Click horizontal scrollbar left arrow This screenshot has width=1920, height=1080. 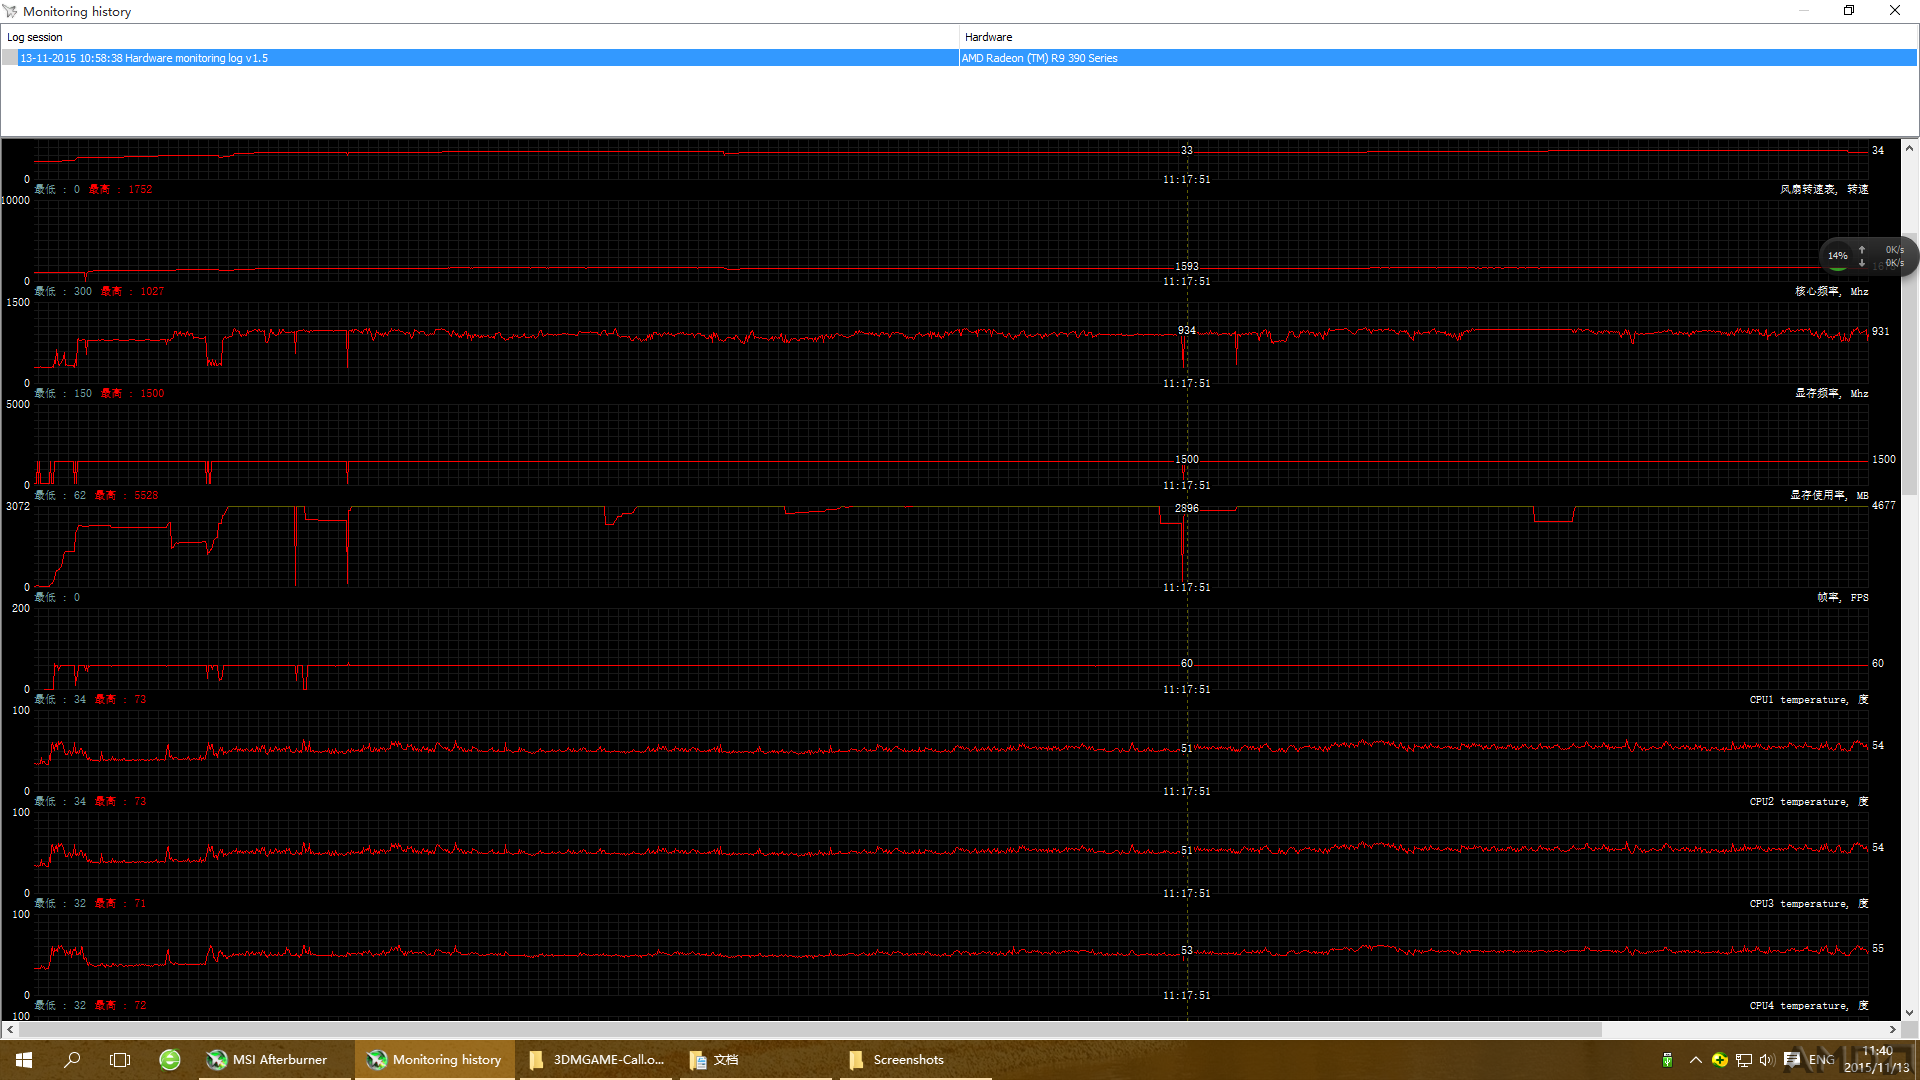(10, 1029)
